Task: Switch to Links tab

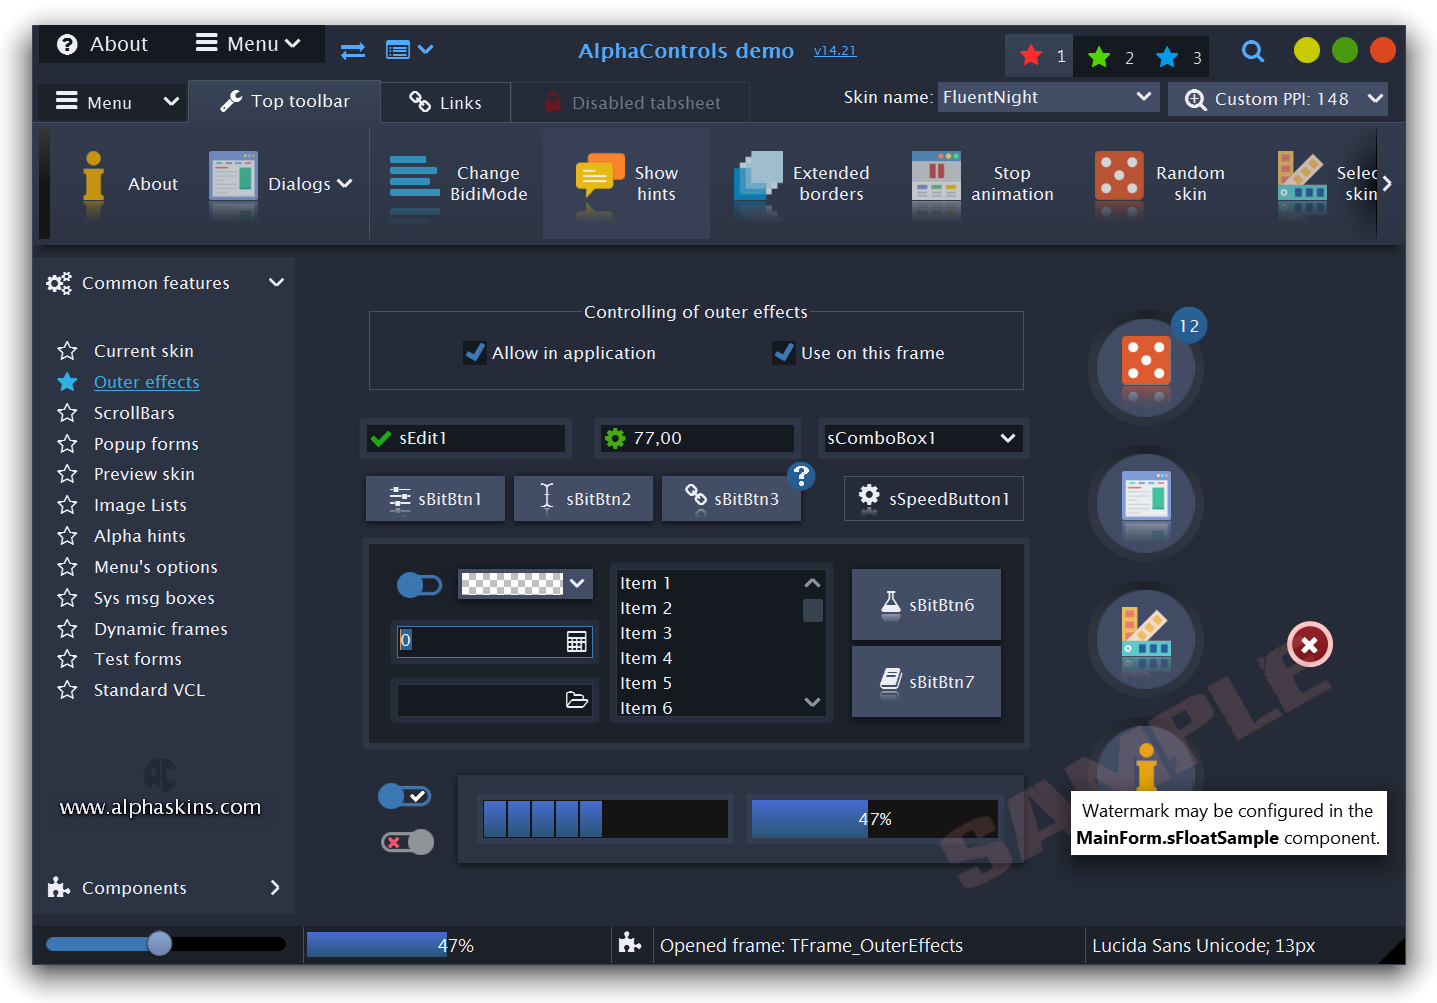Action: 446,103
